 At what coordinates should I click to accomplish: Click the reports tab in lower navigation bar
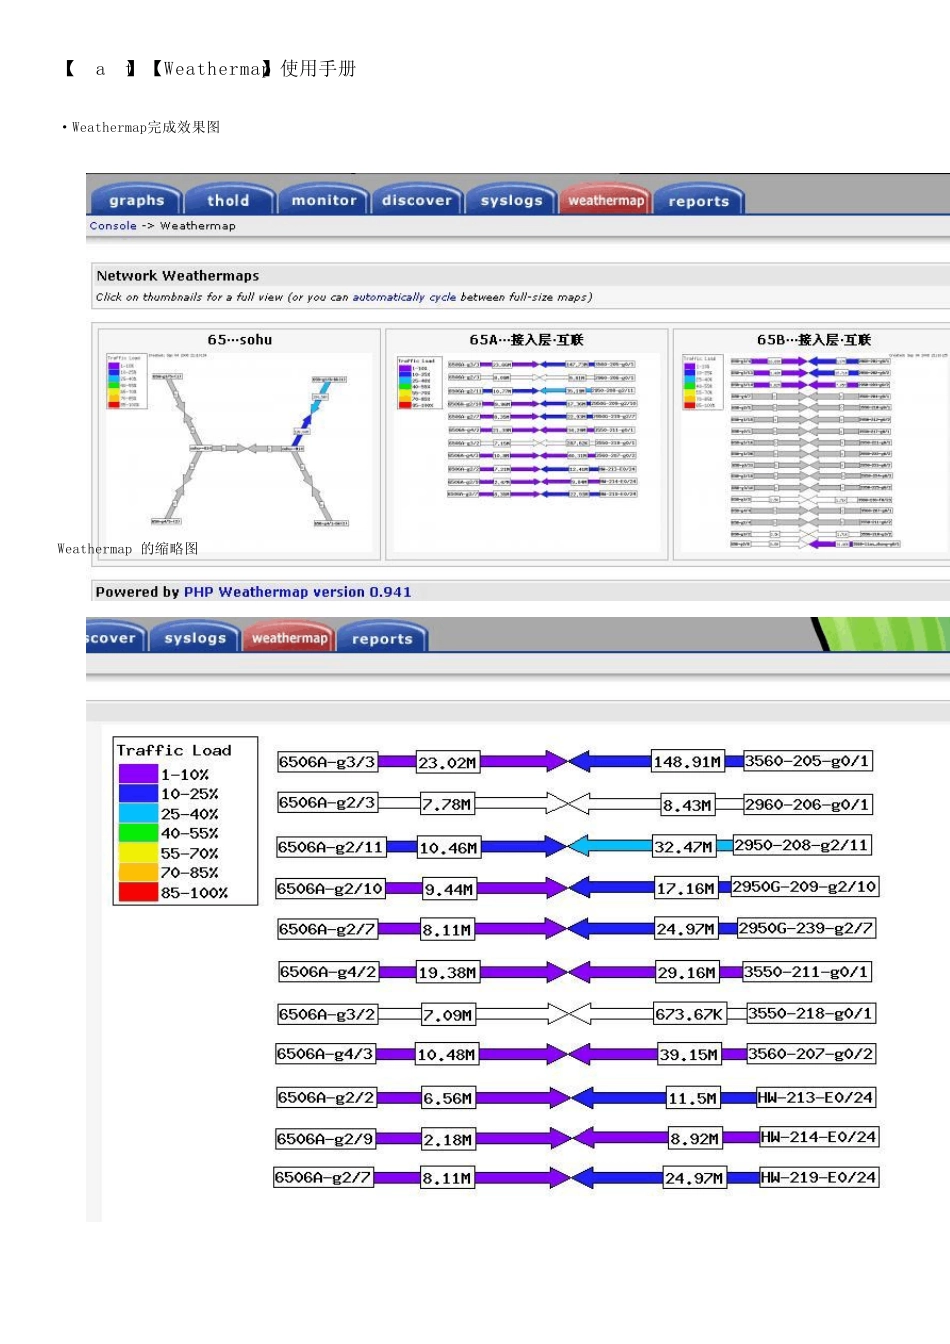click(x=382, y=638)
